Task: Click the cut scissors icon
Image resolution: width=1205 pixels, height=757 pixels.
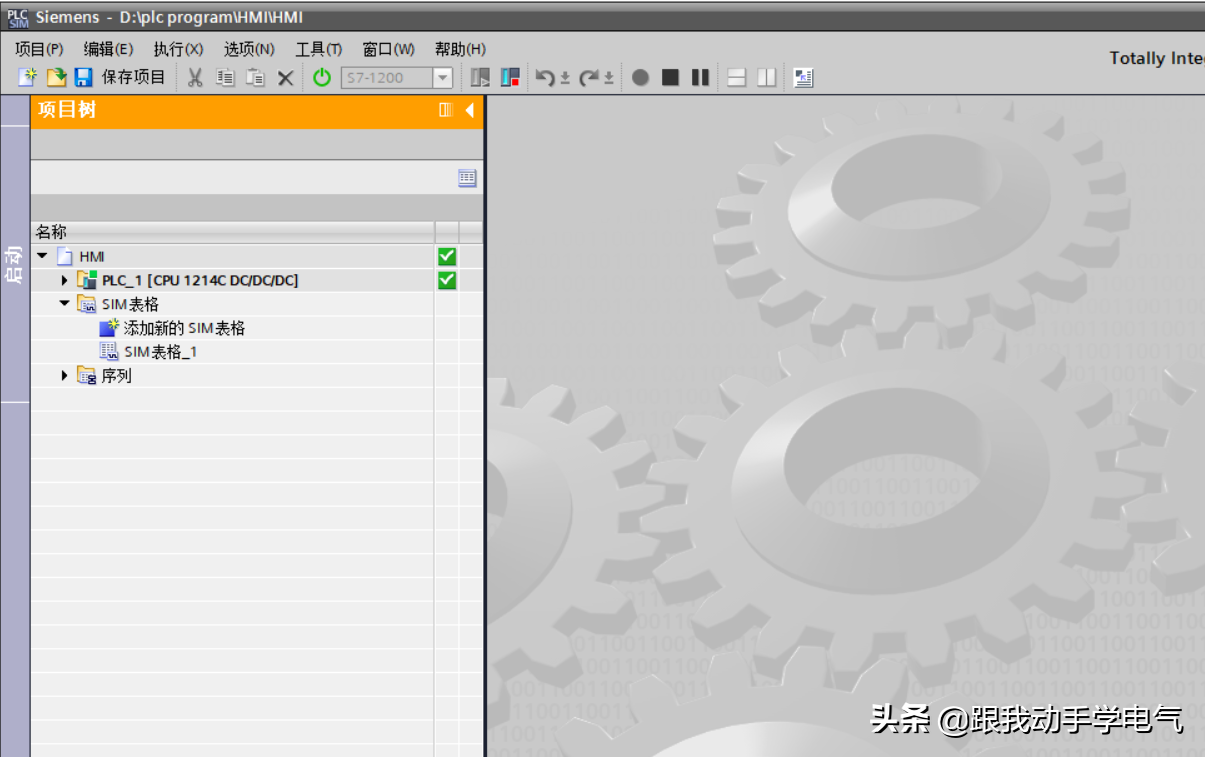Action: tap(195, 77)
